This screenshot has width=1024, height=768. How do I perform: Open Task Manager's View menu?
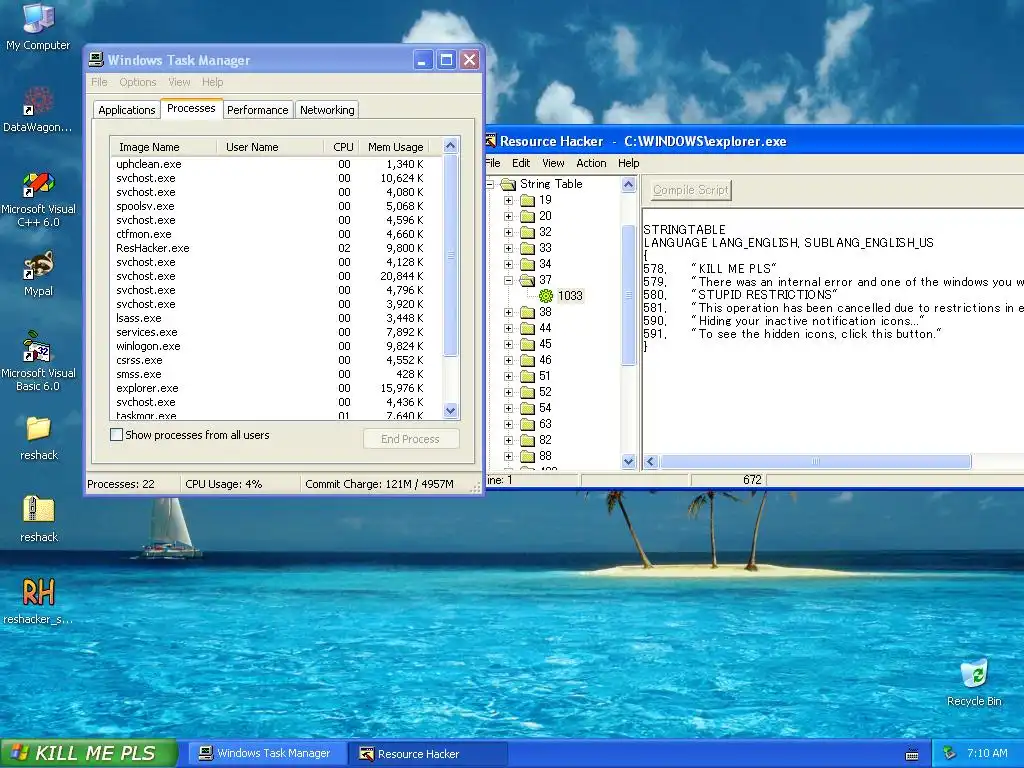click(179, 82)
